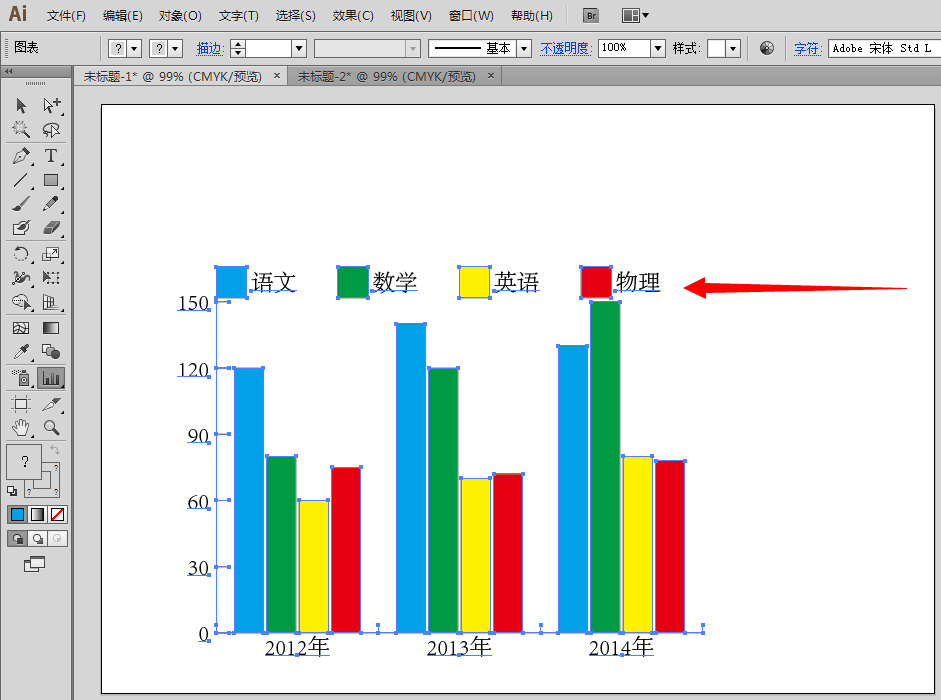Select the Line Segment tool
Viewport: 941px width, 700px height.
[x=21, y=180]
